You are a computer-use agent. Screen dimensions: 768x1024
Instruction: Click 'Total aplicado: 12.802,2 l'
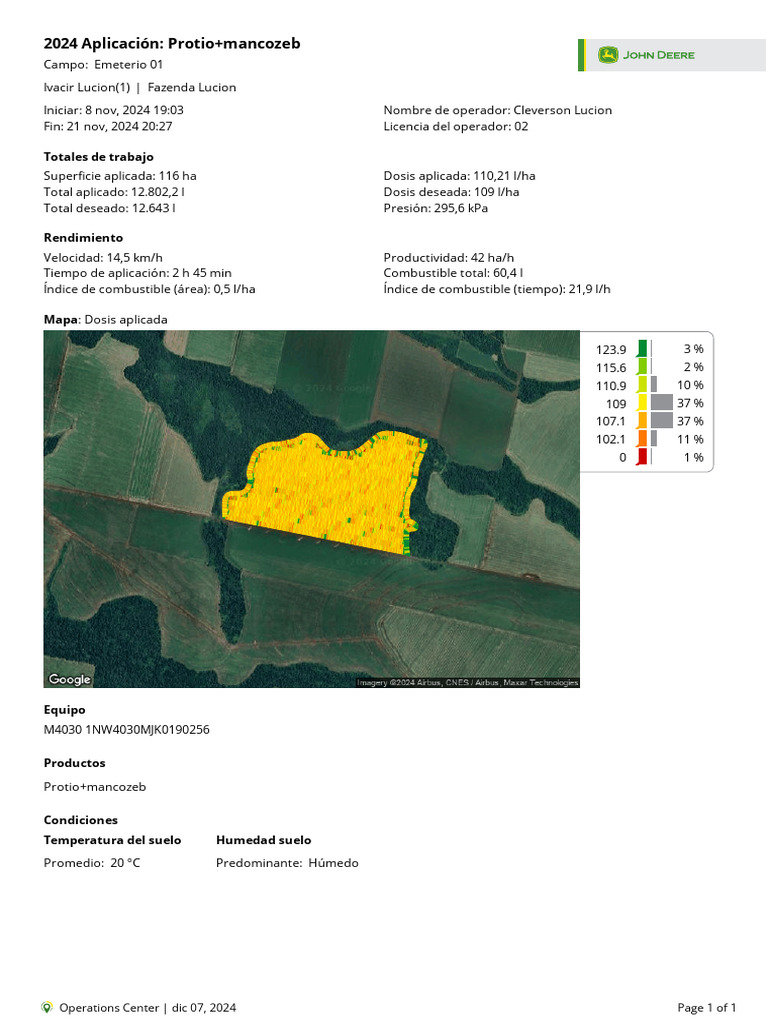tap(114, 192)
